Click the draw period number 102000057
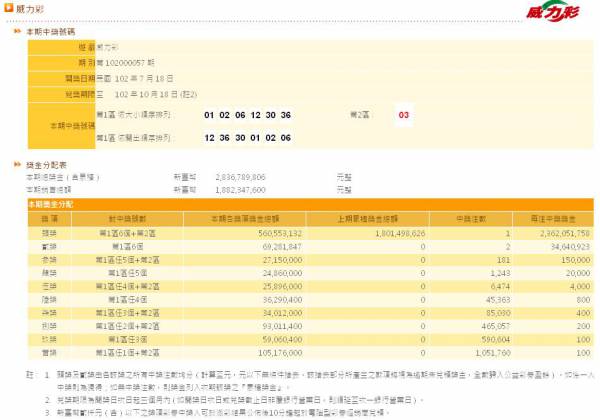Viewport: 600px width, 420px height. [125, 63]
